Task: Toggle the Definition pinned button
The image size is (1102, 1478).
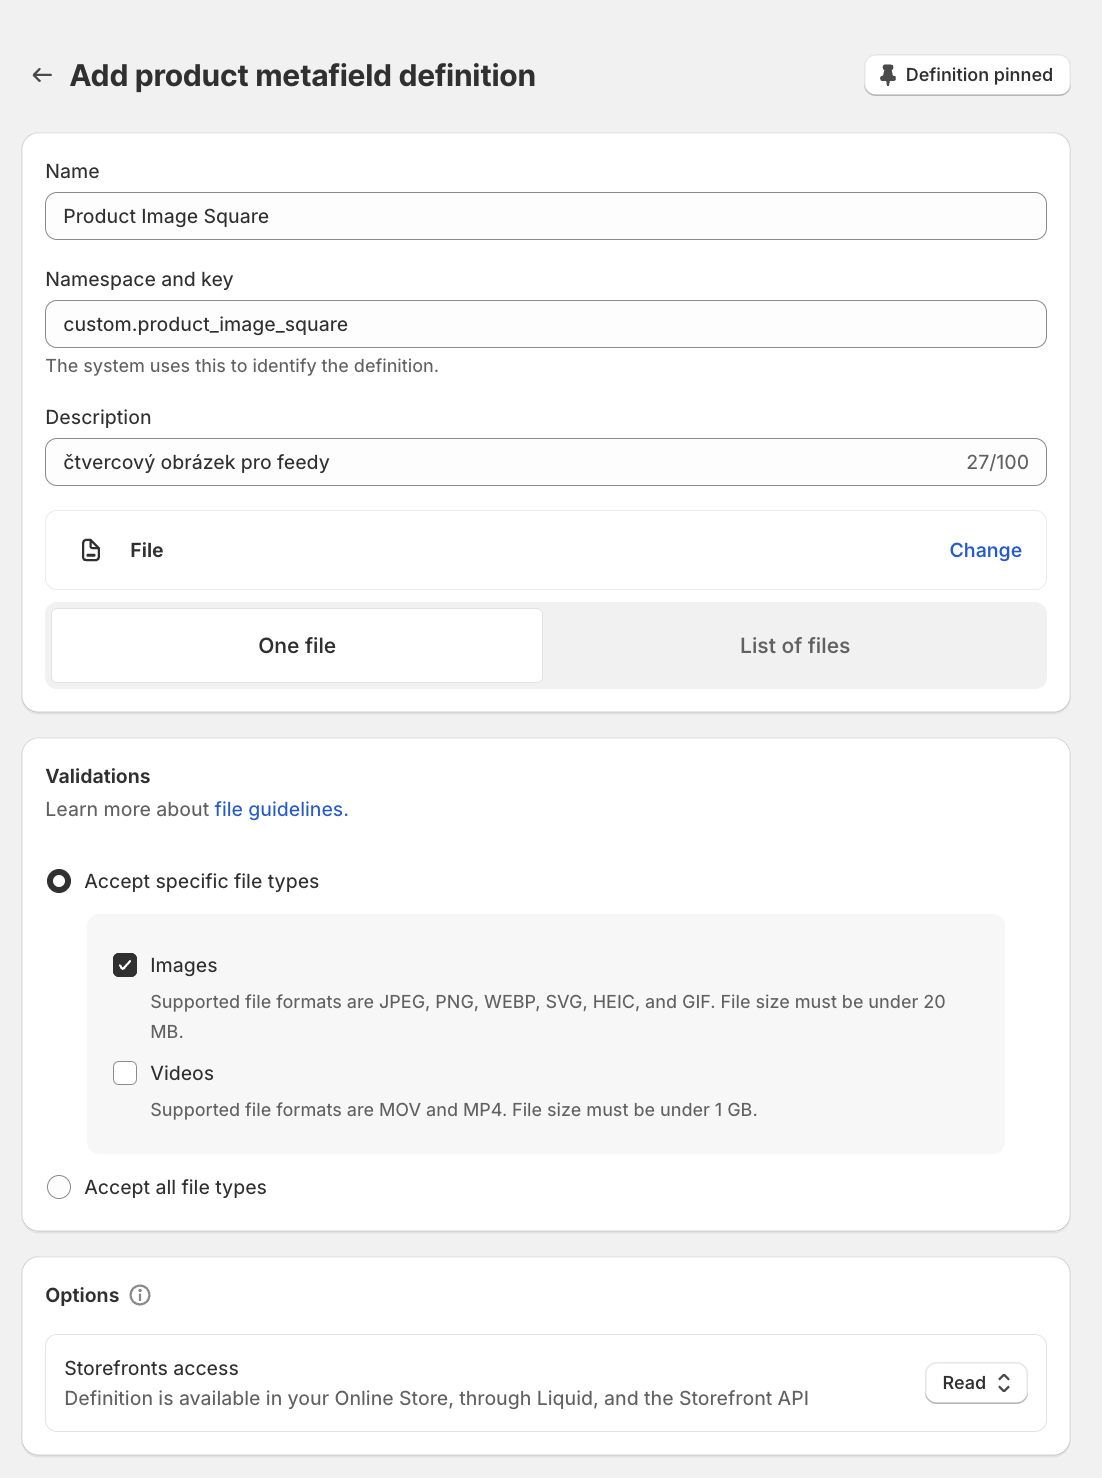Action: [x=967, y=75]
